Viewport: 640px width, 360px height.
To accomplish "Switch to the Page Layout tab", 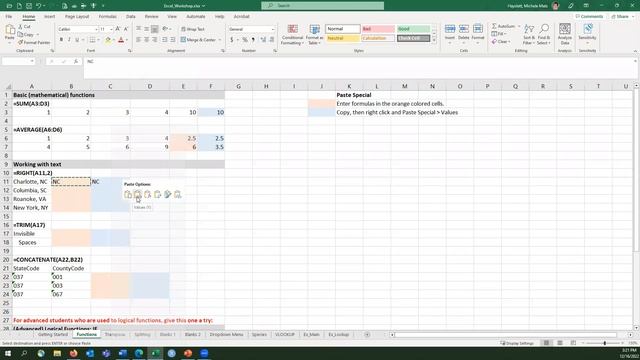I will click(77, 16).
